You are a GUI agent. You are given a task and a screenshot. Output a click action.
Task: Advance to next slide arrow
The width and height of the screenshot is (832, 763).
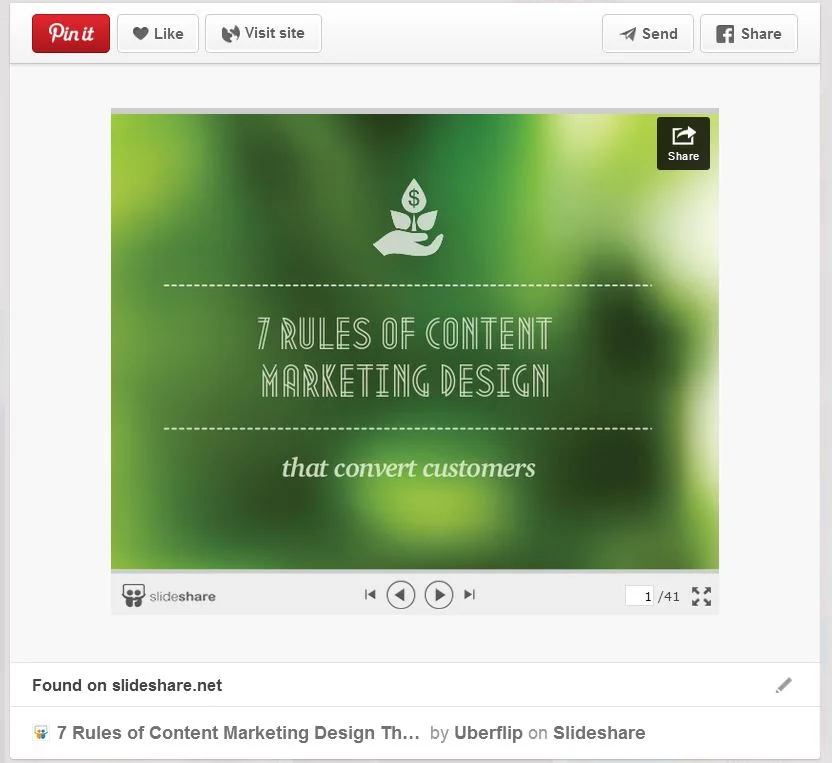(439, 595)
